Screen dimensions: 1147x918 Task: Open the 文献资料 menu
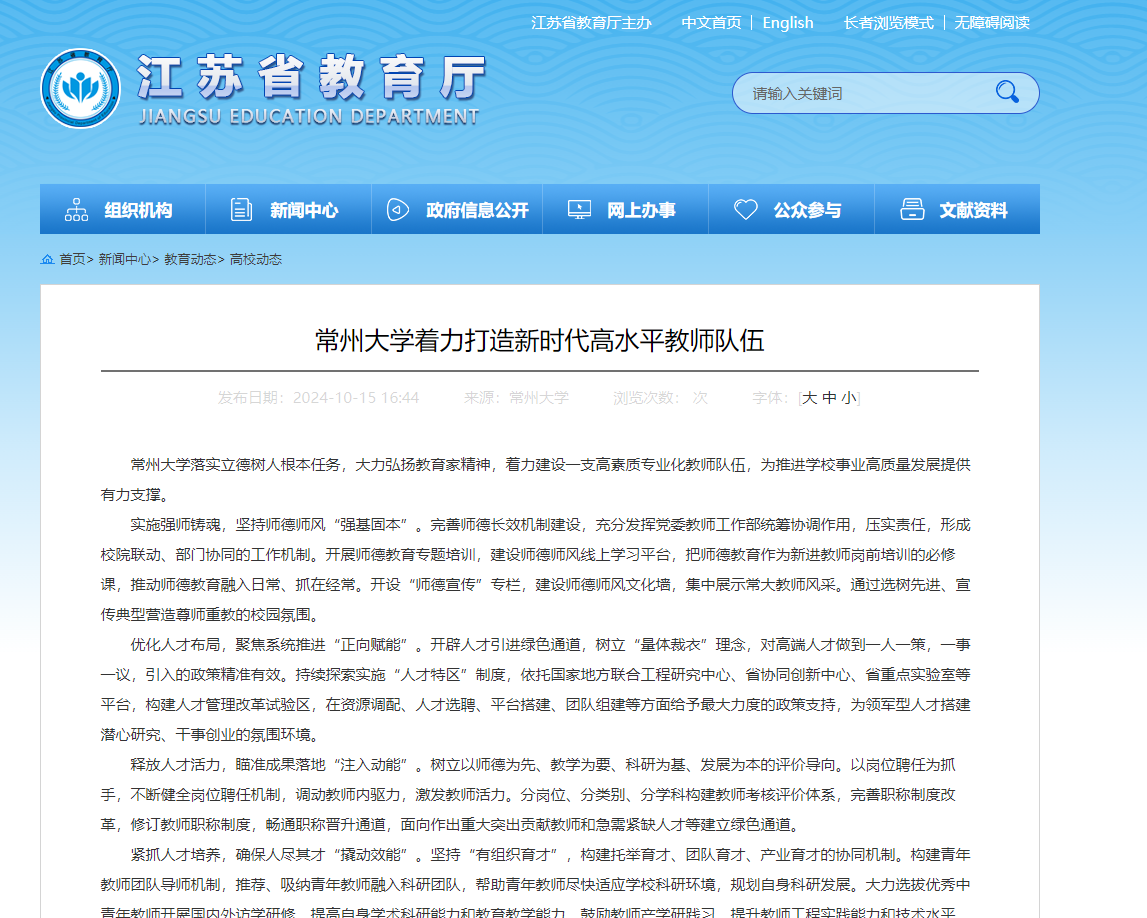[958, 209]
